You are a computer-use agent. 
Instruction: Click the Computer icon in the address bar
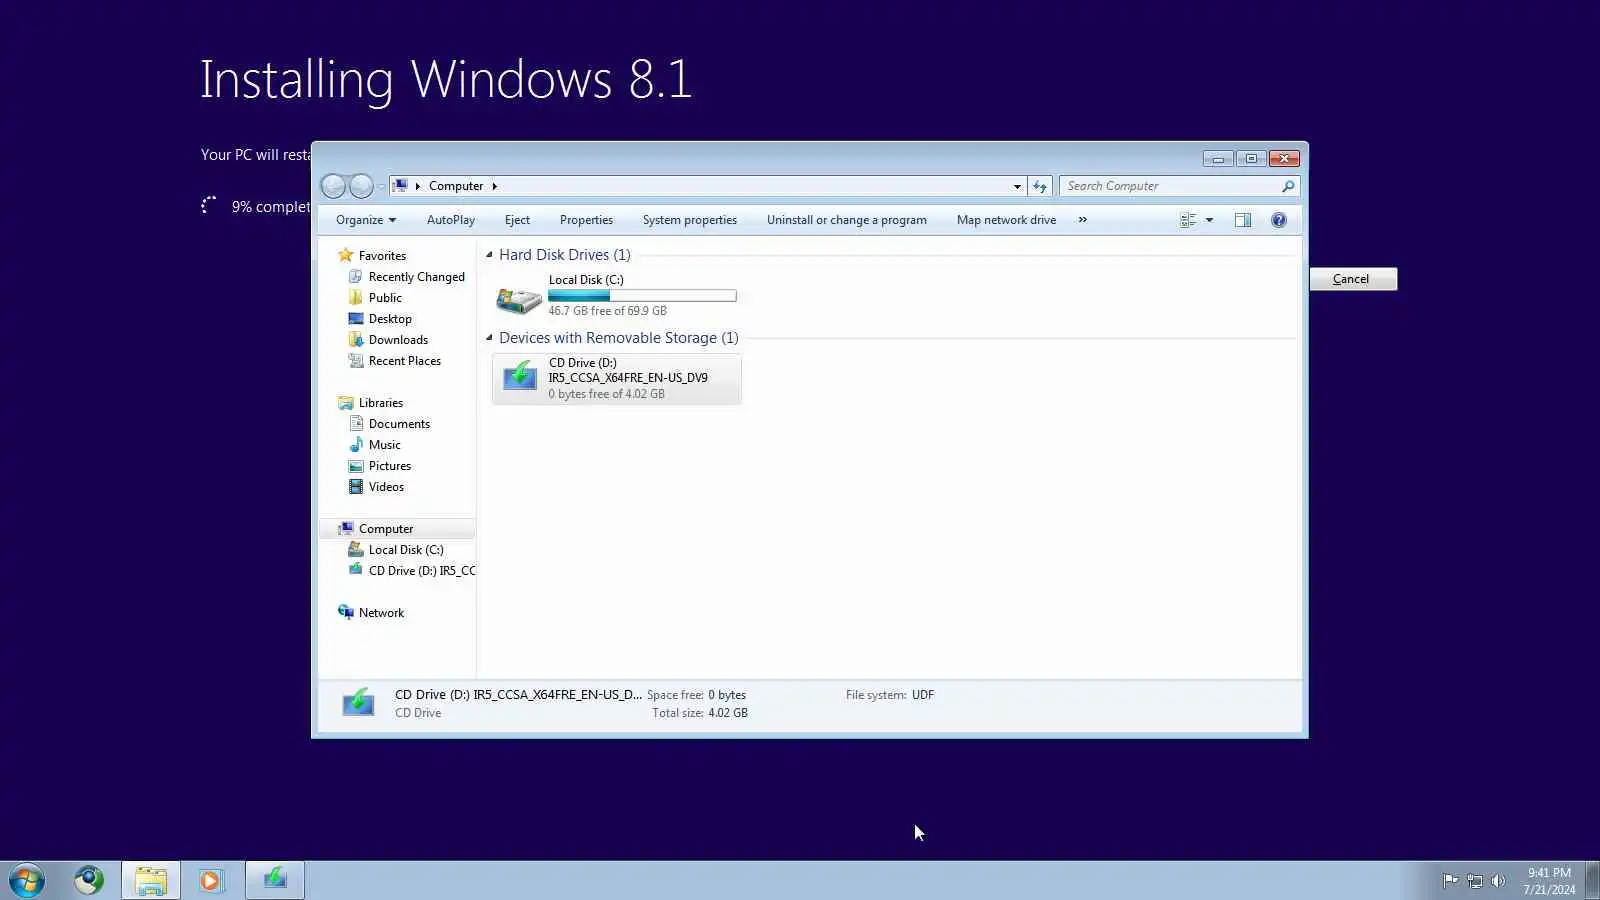coord(400,186)
